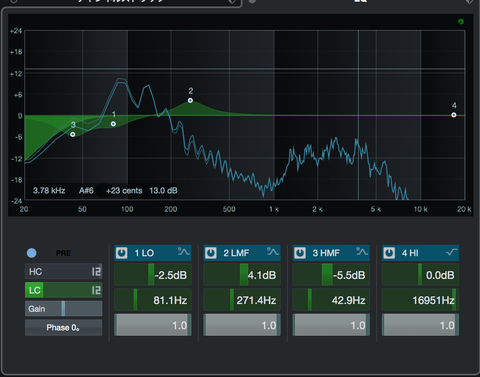Click the 1 LO gain field -2.5dB
The width and height of the screenshot is (480, 377).
(153, 275)
